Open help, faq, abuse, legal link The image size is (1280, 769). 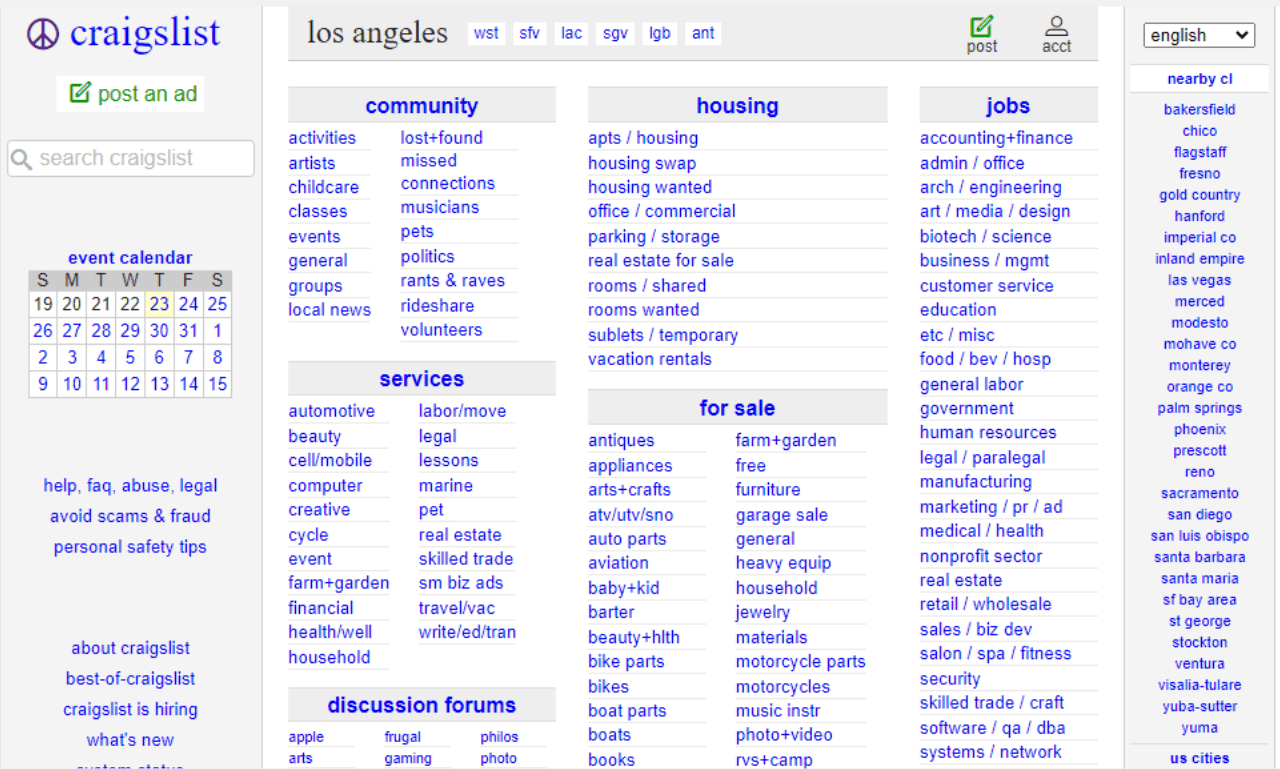coord(130,486)
